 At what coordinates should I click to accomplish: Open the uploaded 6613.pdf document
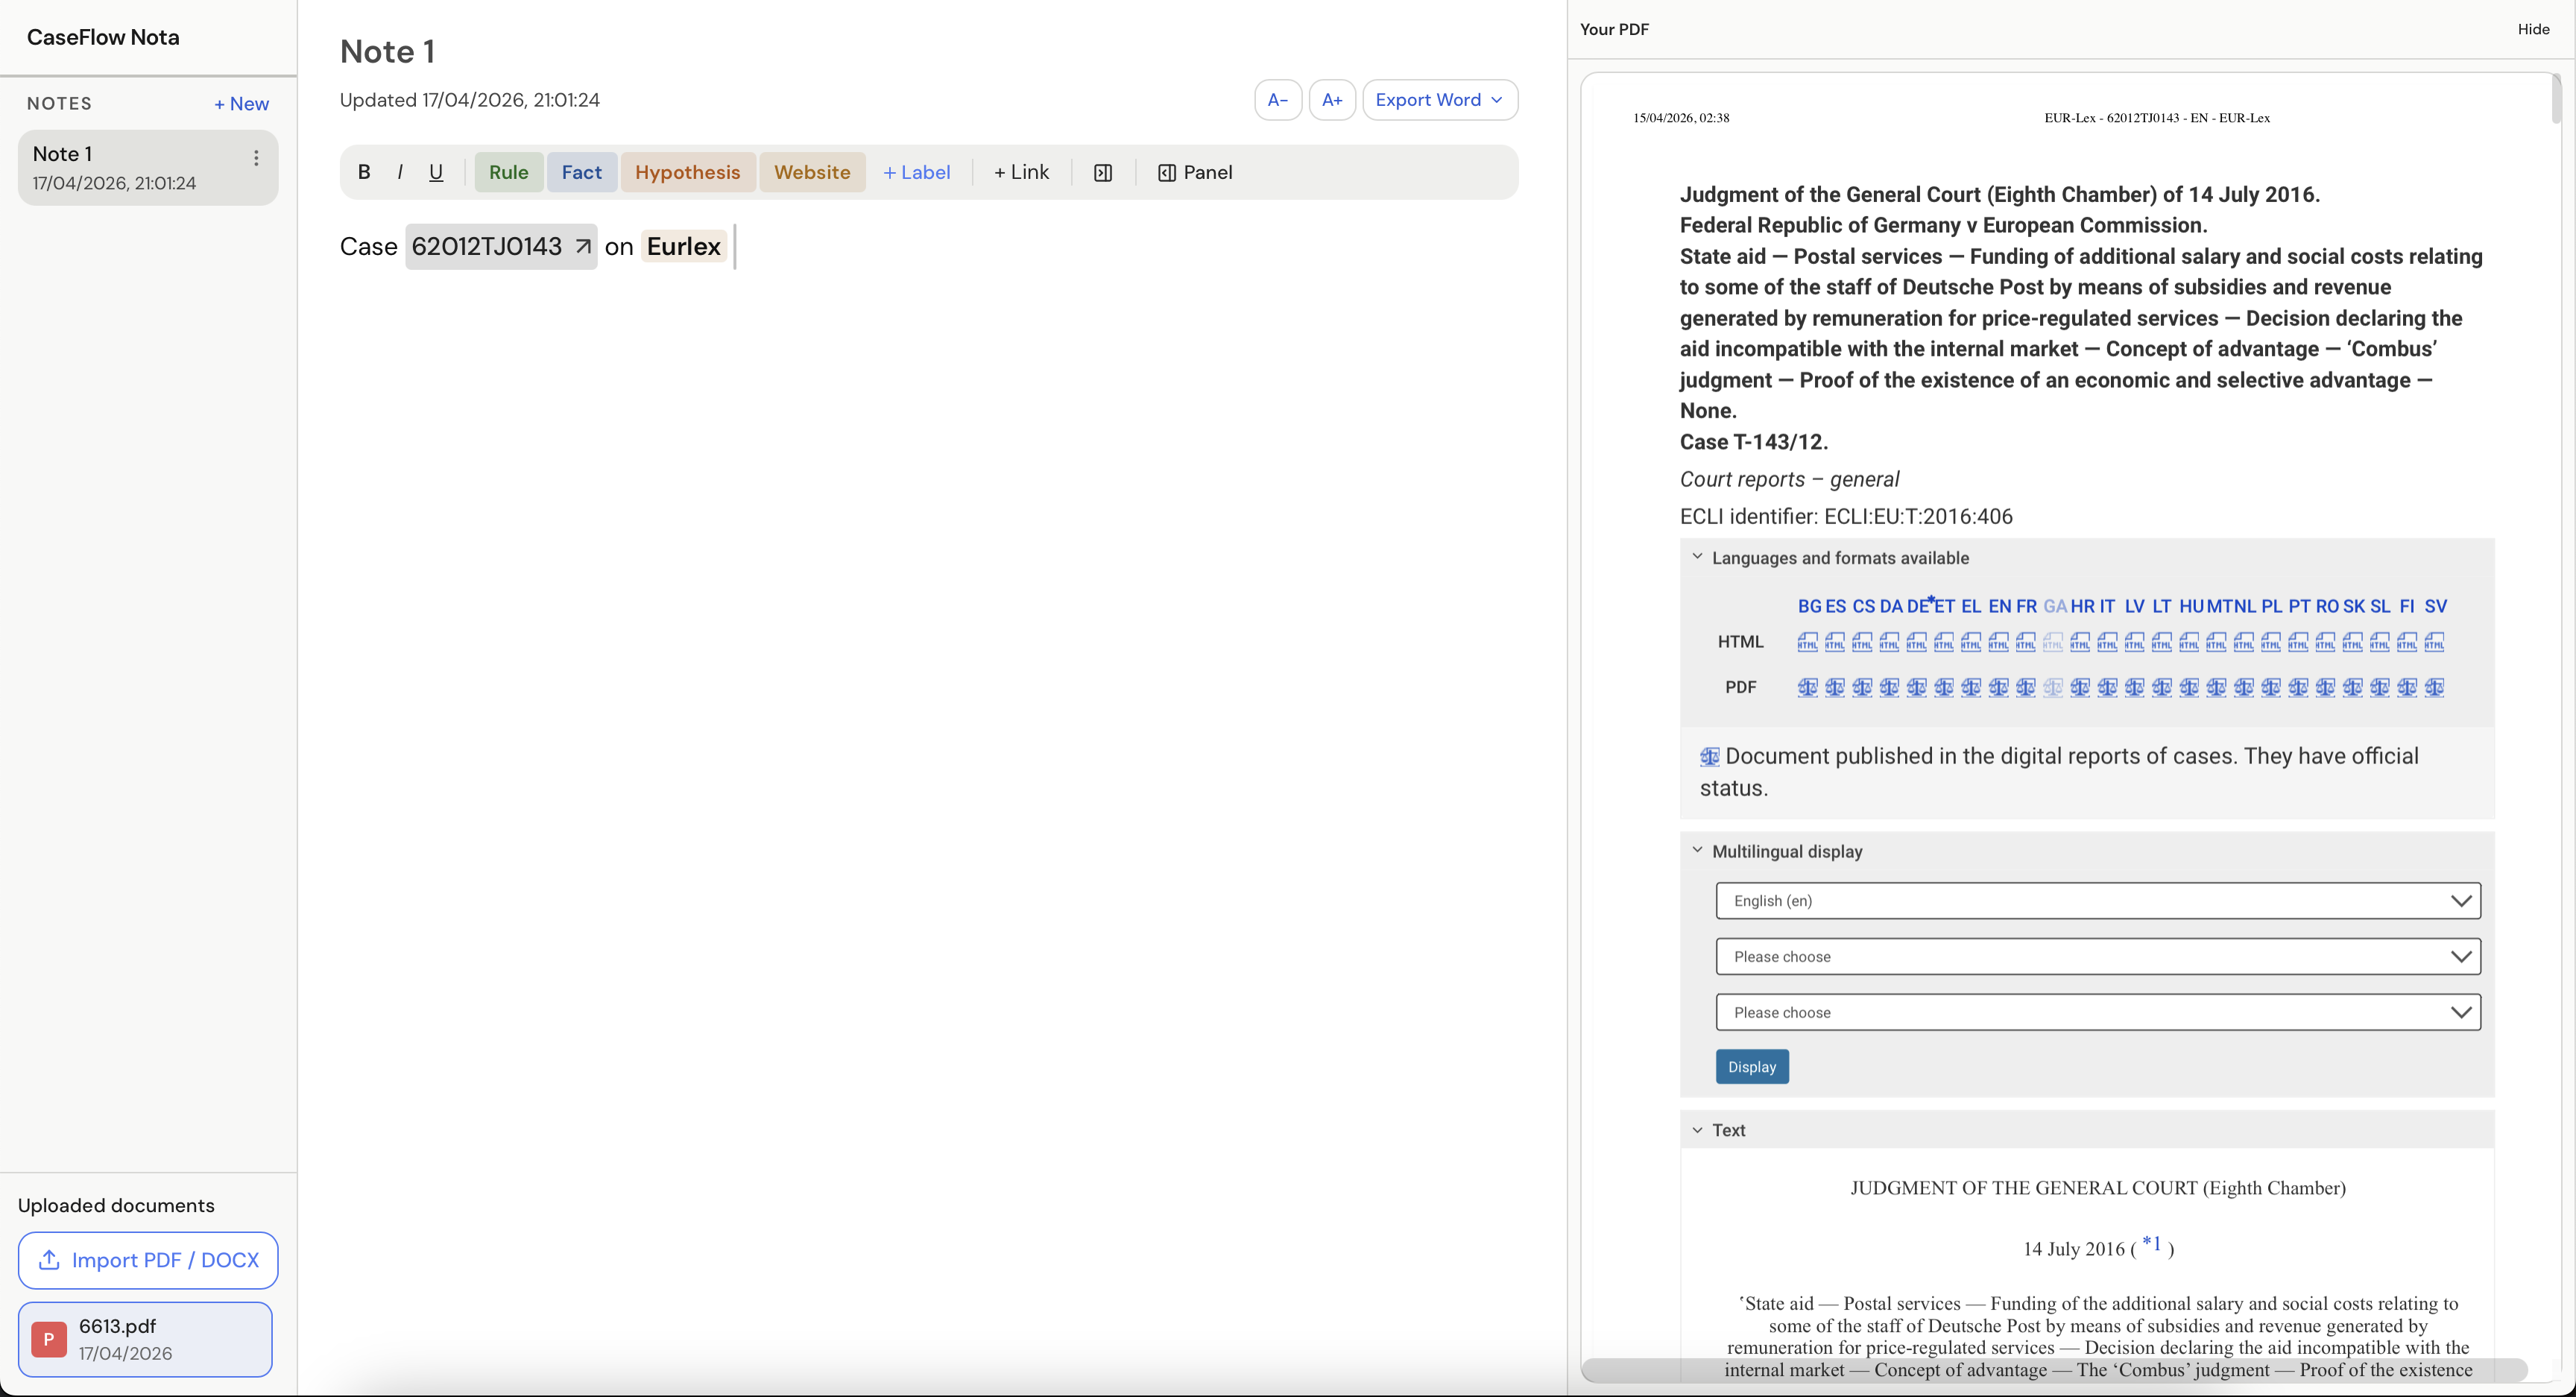click(x=146, y=1339)
